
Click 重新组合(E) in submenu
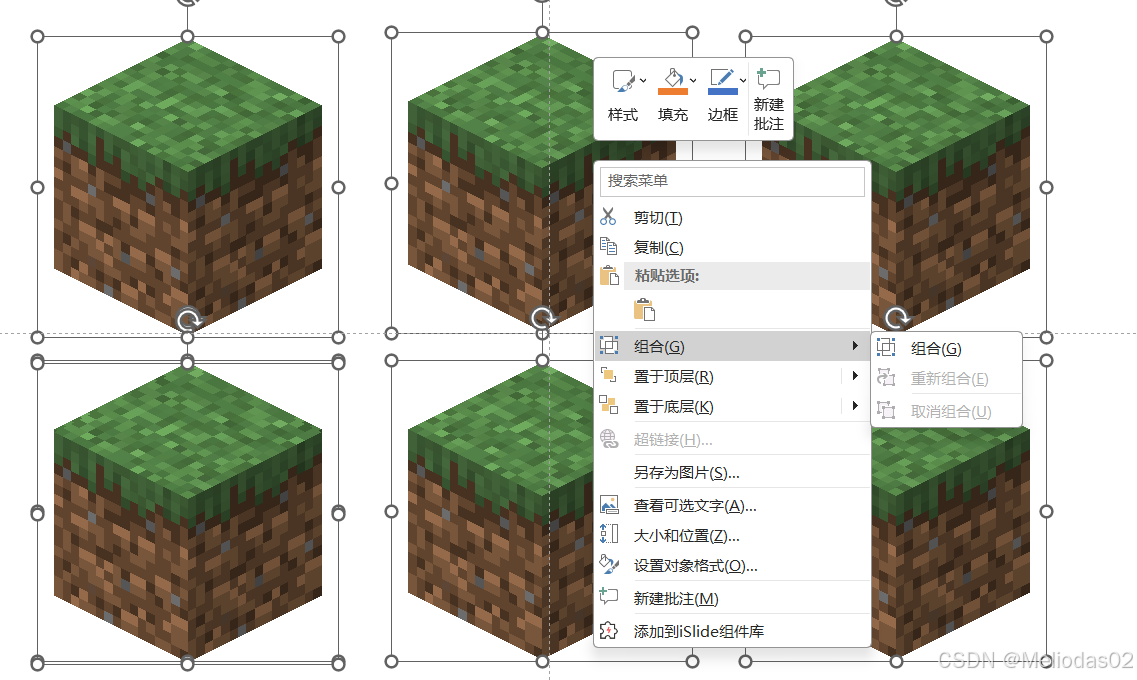coord(946,378)
